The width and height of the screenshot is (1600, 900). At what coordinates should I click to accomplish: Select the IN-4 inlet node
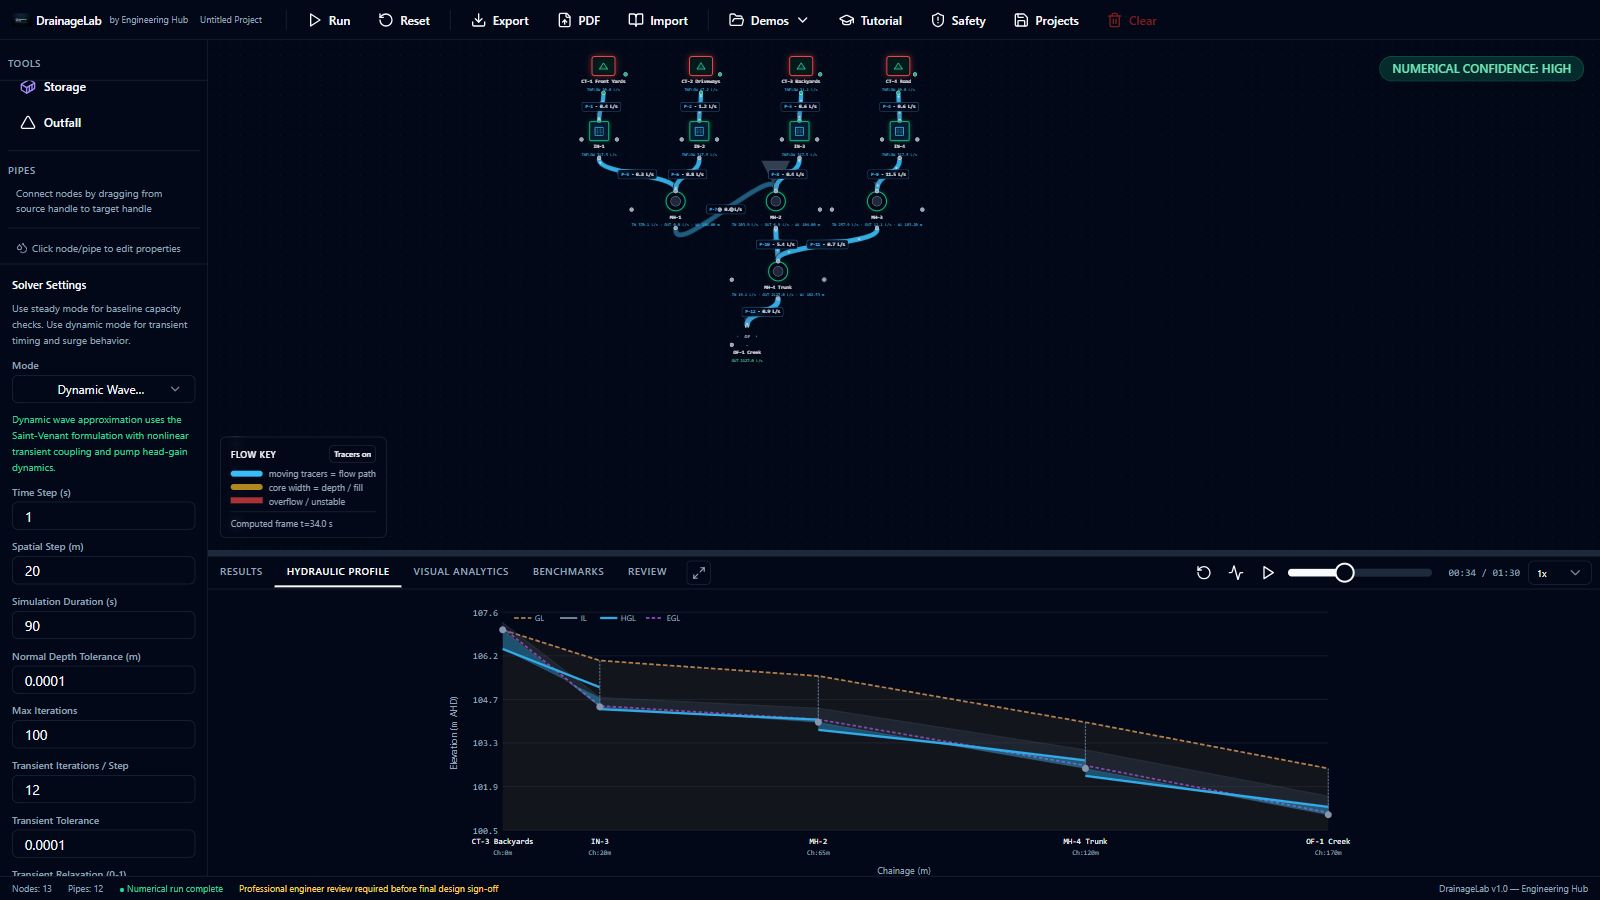tap(899, 131)
